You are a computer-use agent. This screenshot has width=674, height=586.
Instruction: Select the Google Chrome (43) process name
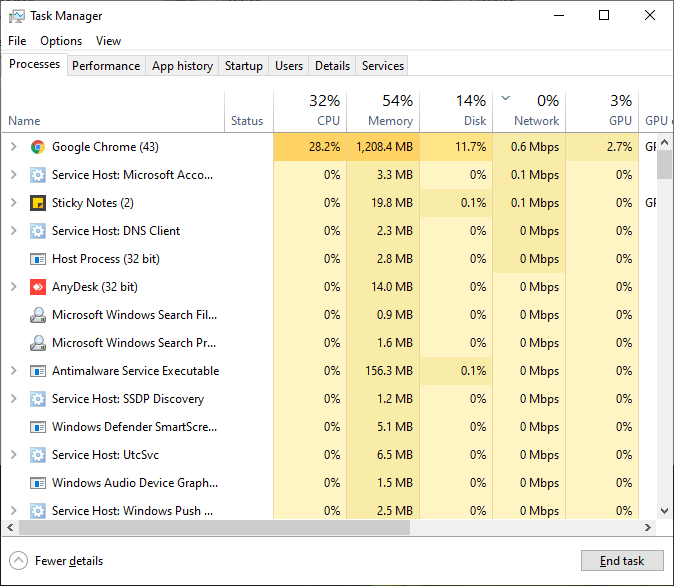(x=105, y=147)
